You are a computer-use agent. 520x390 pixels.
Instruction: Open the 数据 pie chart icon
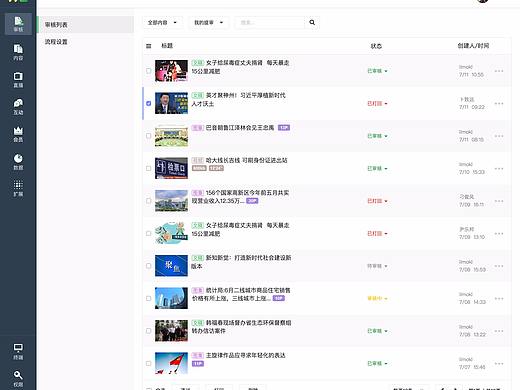click(x=18, y=161)
